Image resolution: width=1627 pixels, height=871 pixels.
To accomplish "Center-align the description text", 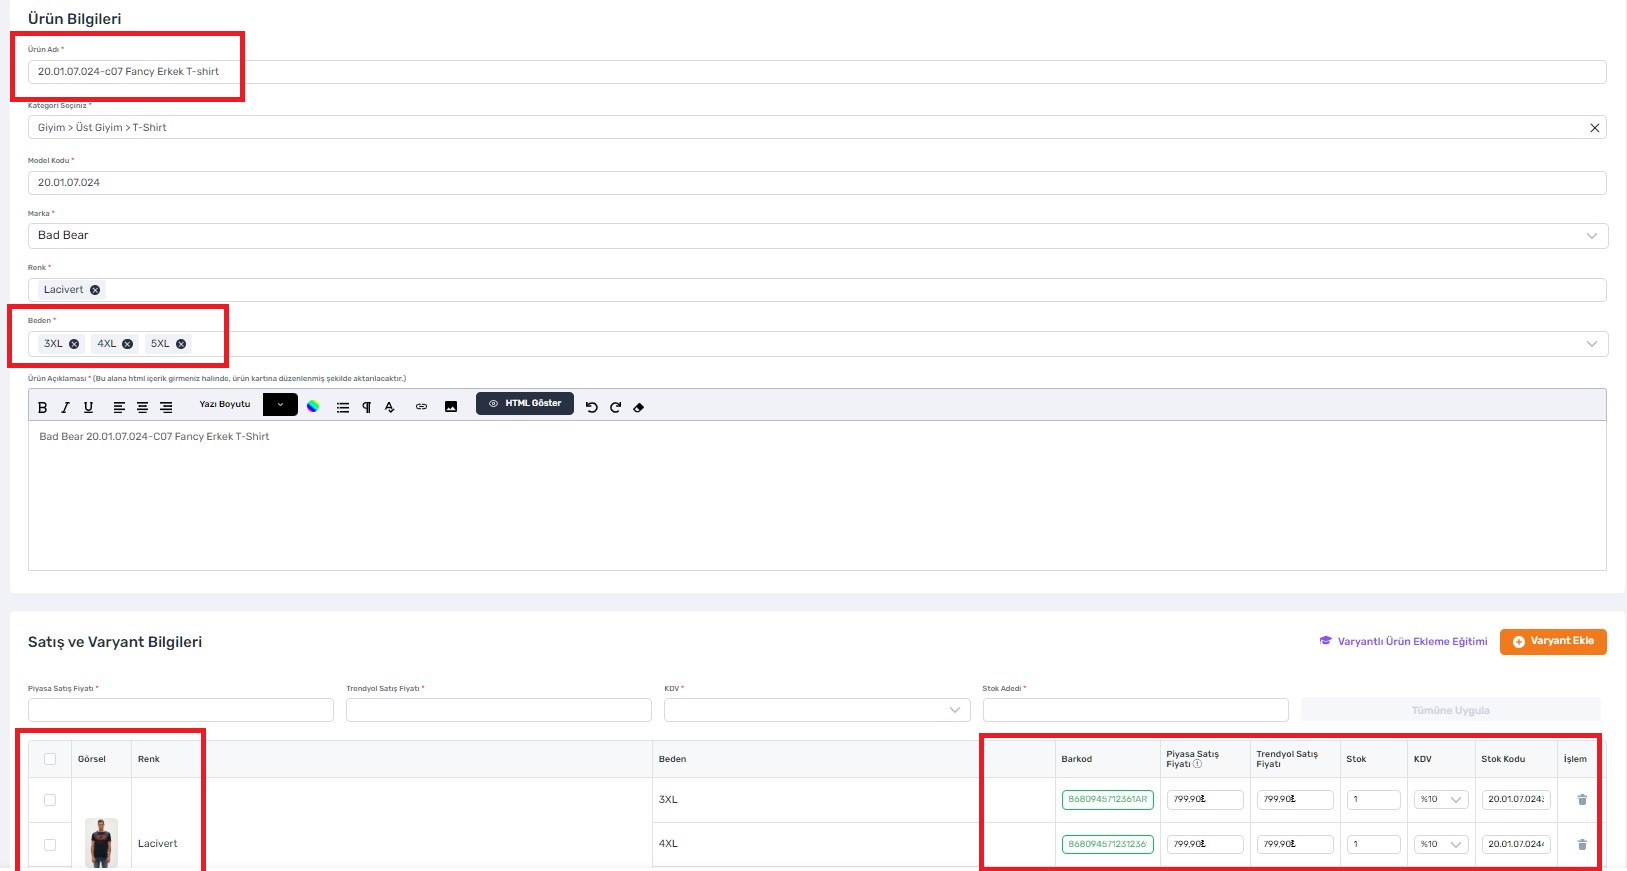I will point(142,407).
